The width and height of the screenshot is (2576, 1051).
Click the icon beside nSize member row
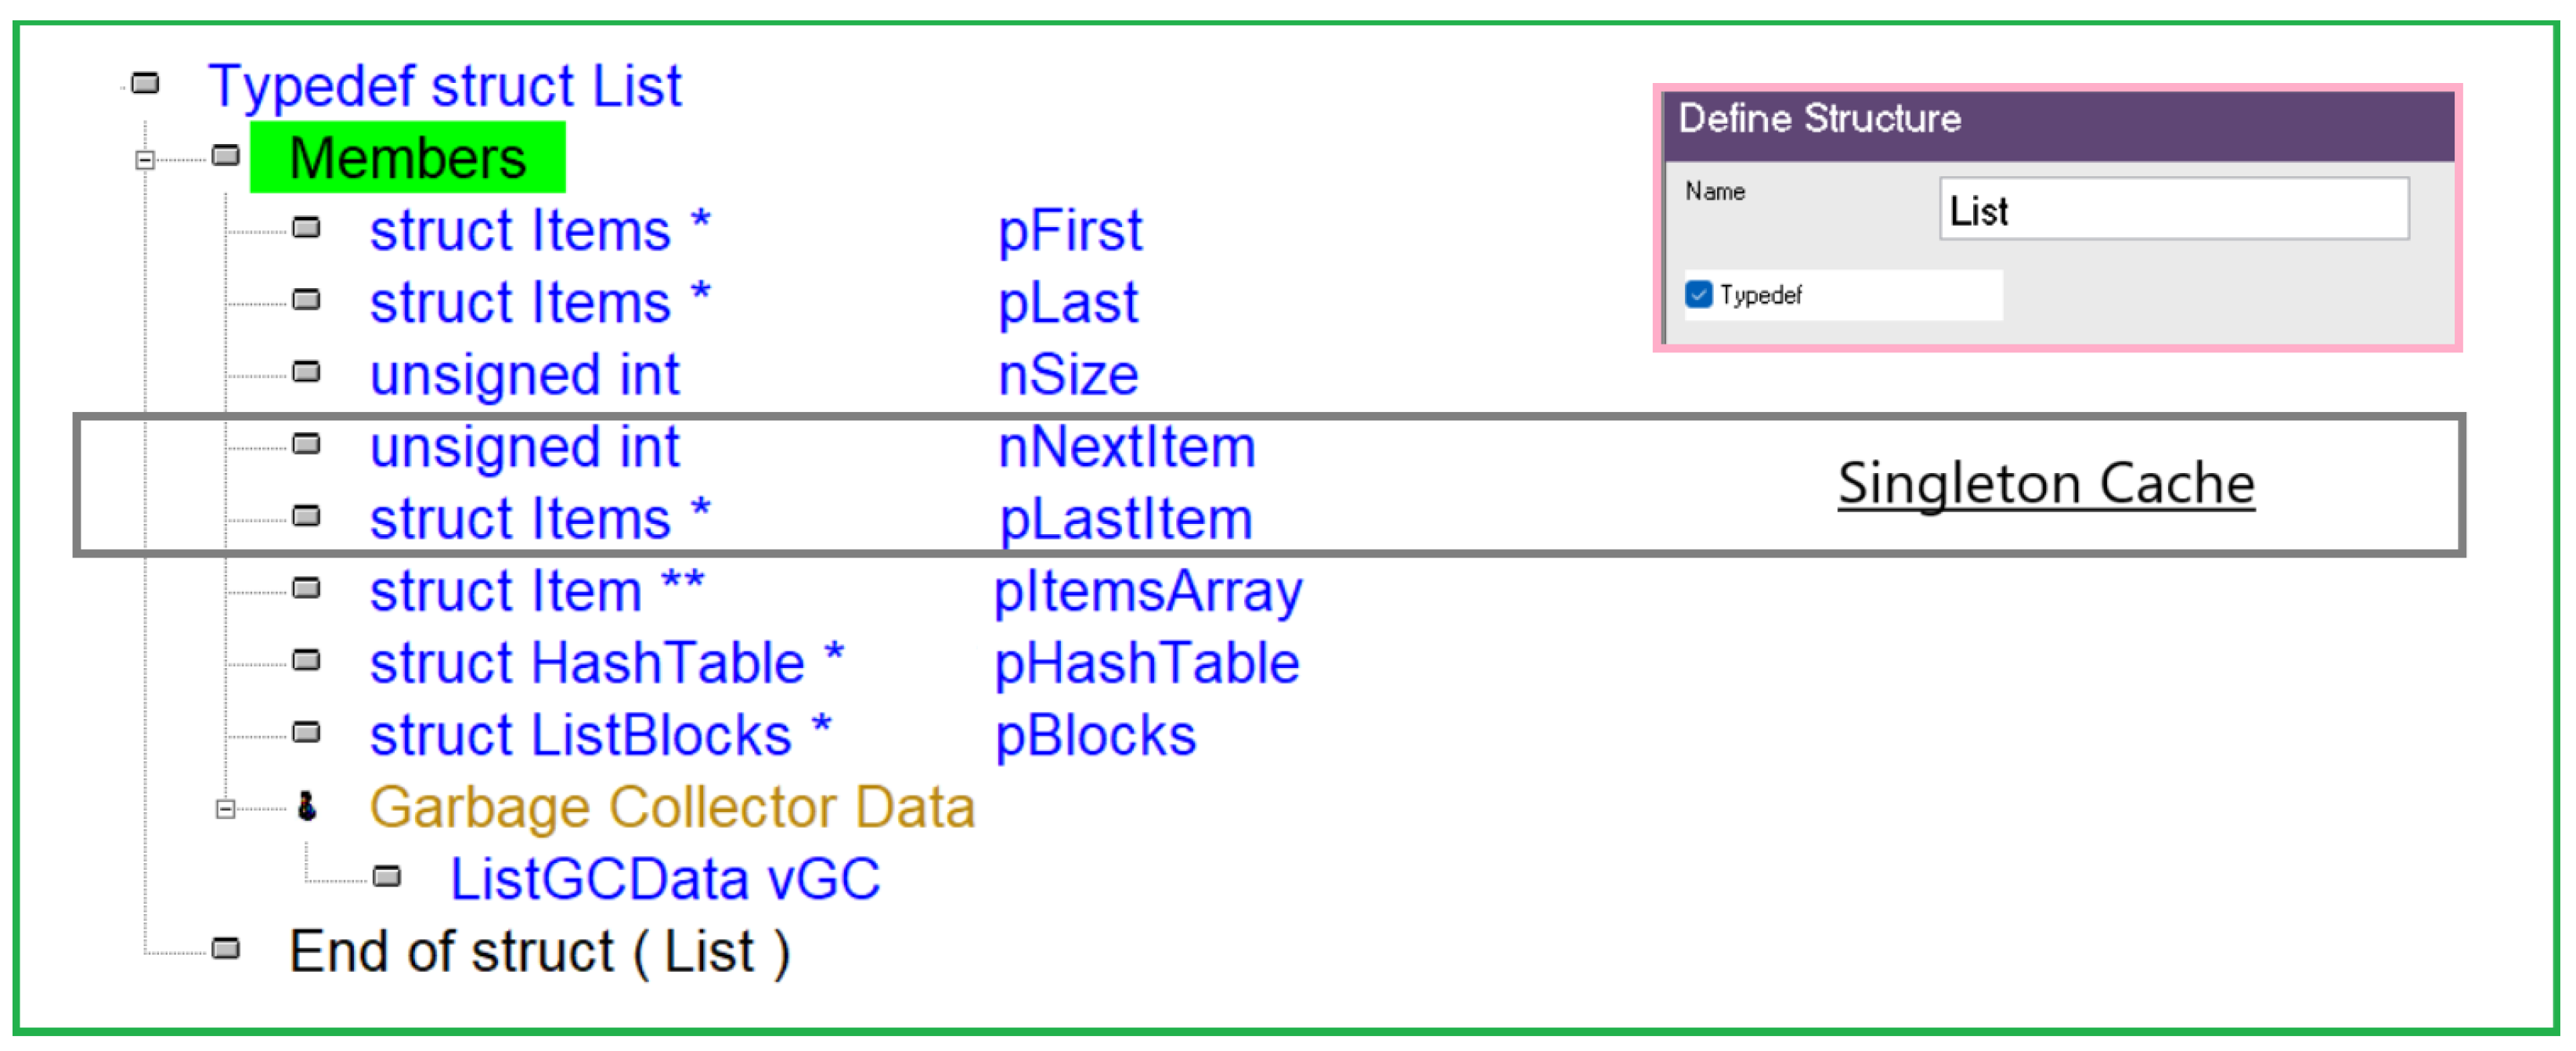click(307, 372)
